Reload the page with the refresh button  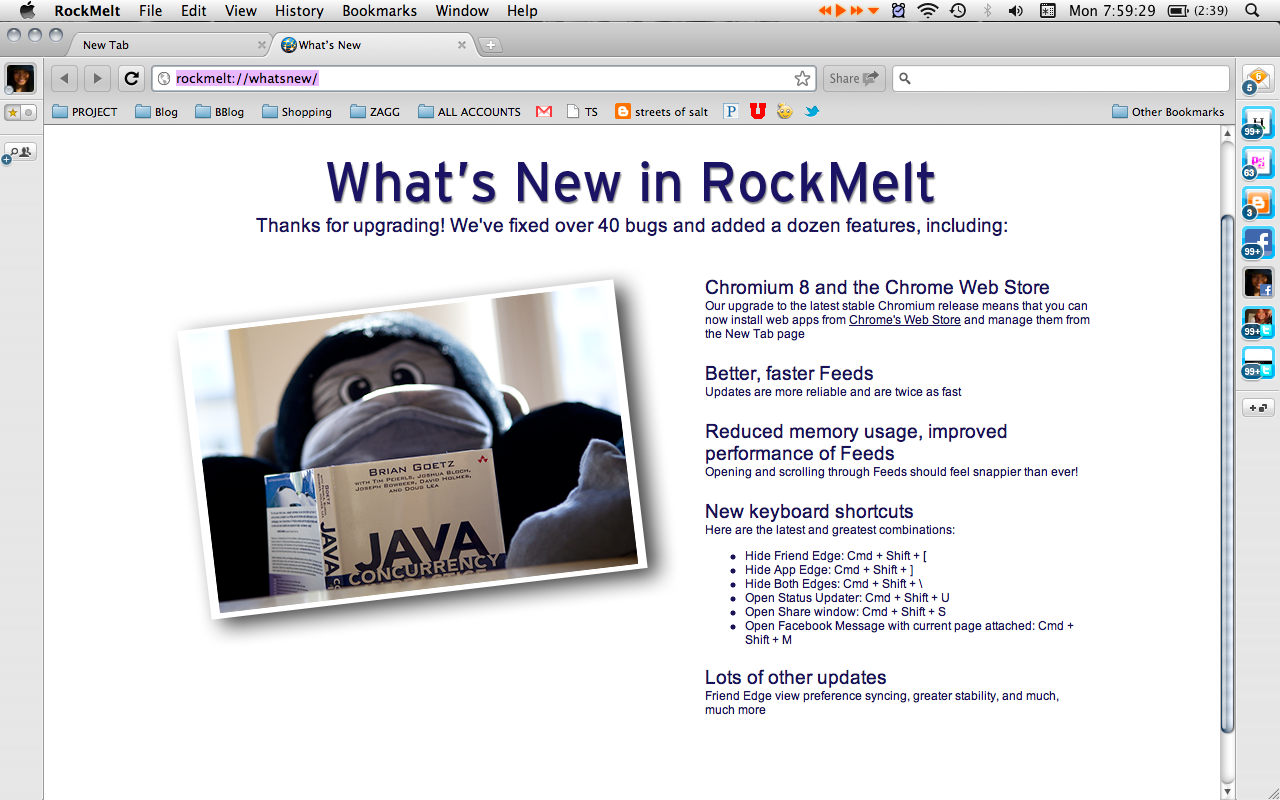pyautogui.click(x=131, y=78)
